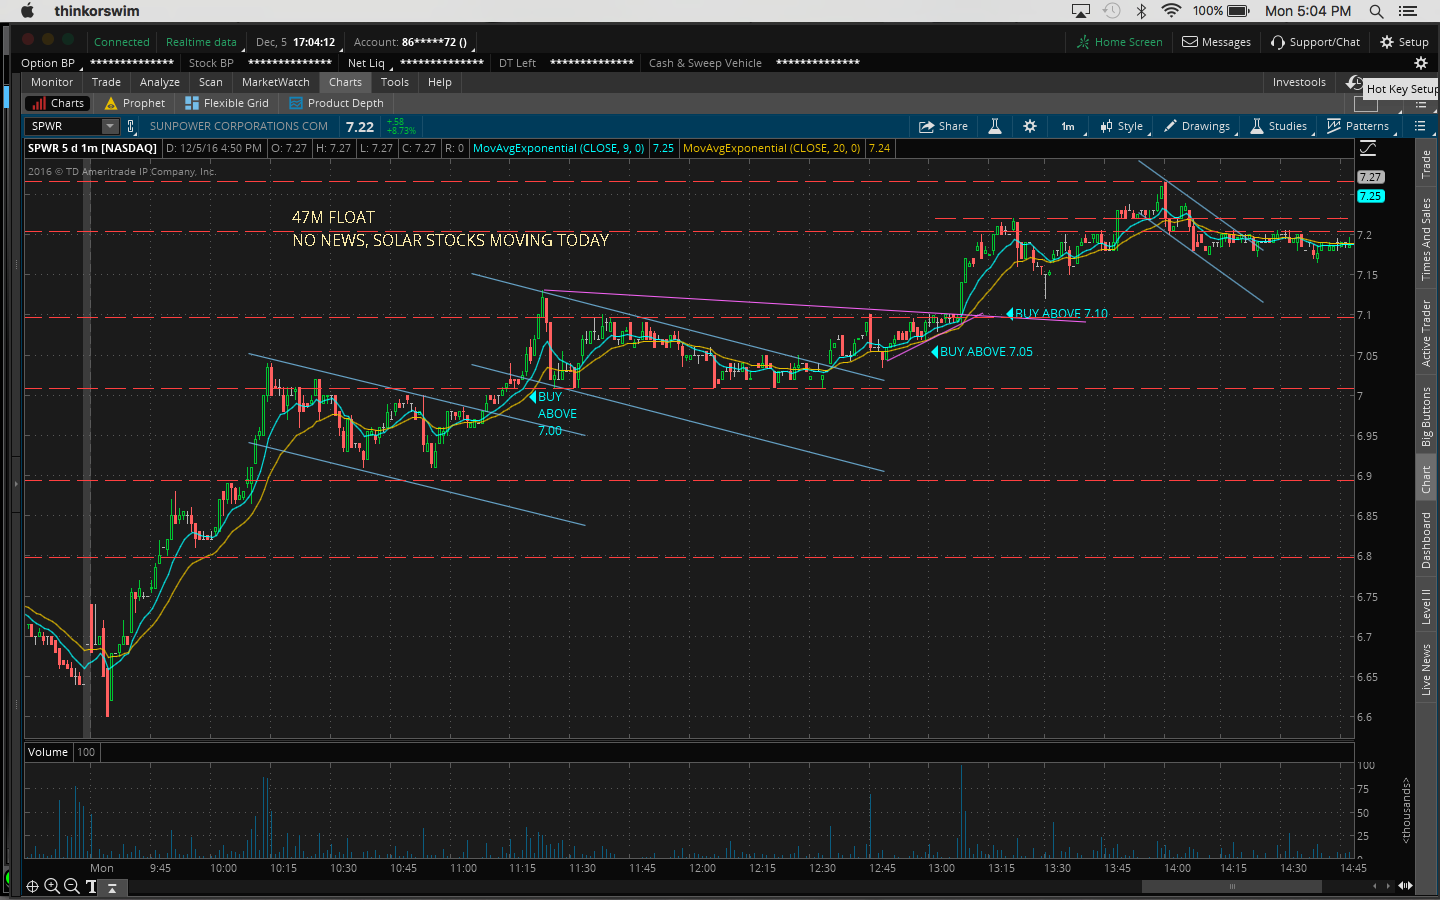Open Messages from the top bar
1440x900 pixels.
[x=1216, y=42]
